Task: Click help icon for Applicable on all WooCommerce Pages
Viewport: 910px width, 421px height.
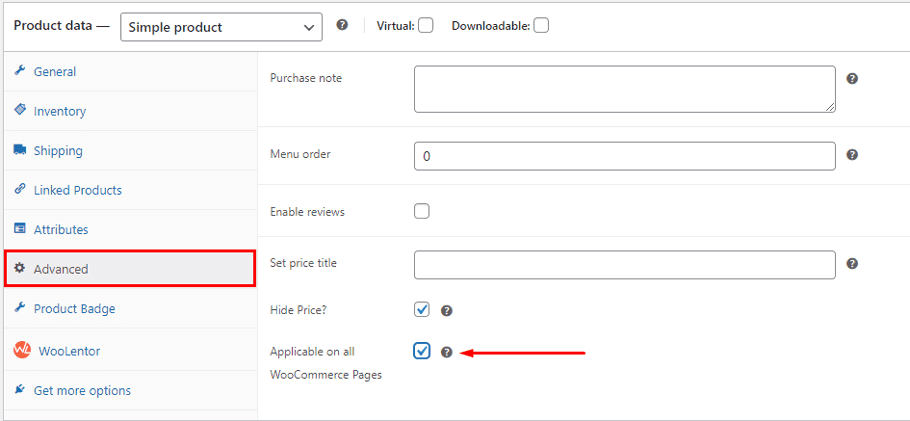Action: 446,352
